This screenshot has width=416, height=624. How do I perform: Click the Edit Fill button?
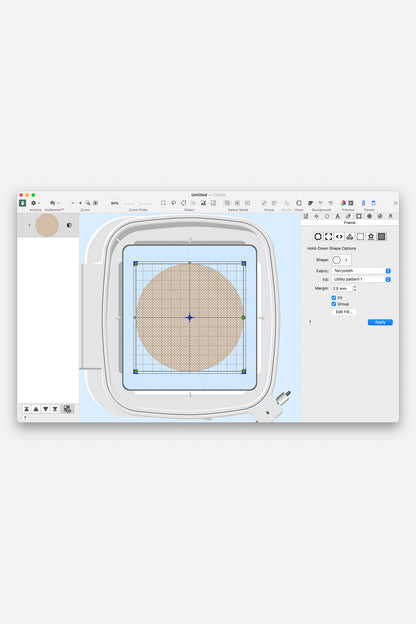344,312
